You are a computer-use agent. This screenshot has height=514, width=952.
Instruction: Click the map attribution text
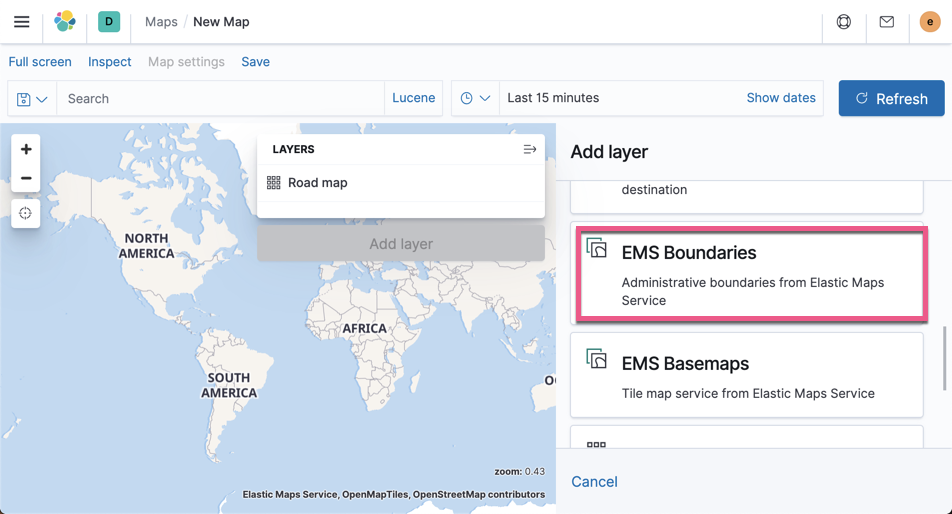[x=393, y=495]
